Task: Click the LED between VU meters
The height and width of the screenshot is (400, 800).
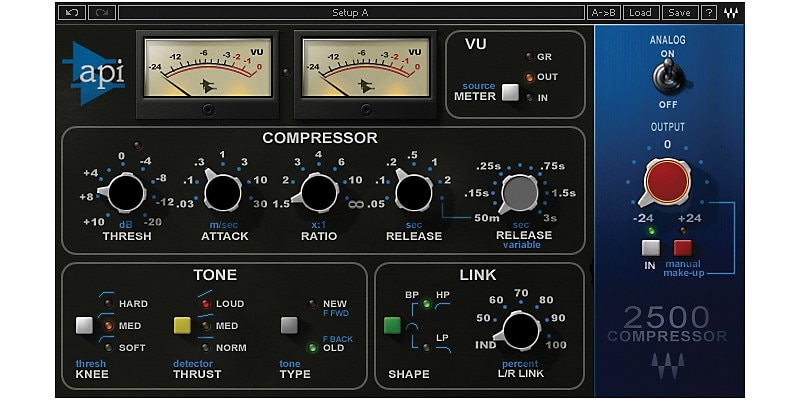Action: tap(287, 72)
